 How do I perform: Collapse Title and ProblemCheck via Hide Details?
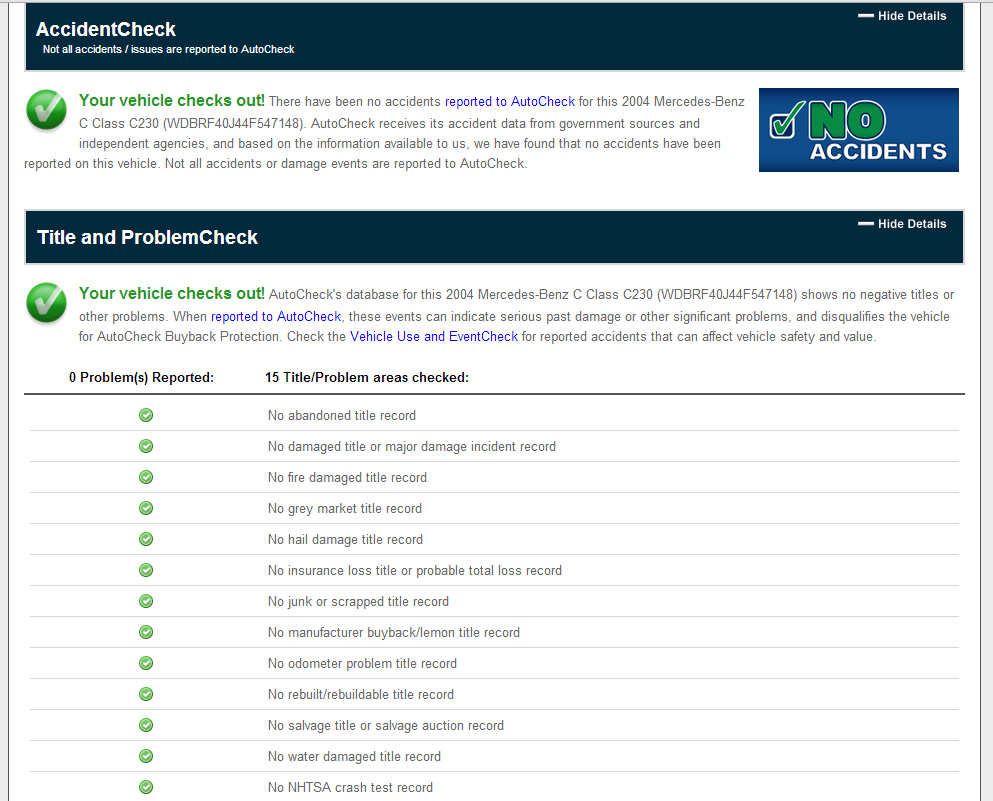pyautogui.click(x=902, y=224)
